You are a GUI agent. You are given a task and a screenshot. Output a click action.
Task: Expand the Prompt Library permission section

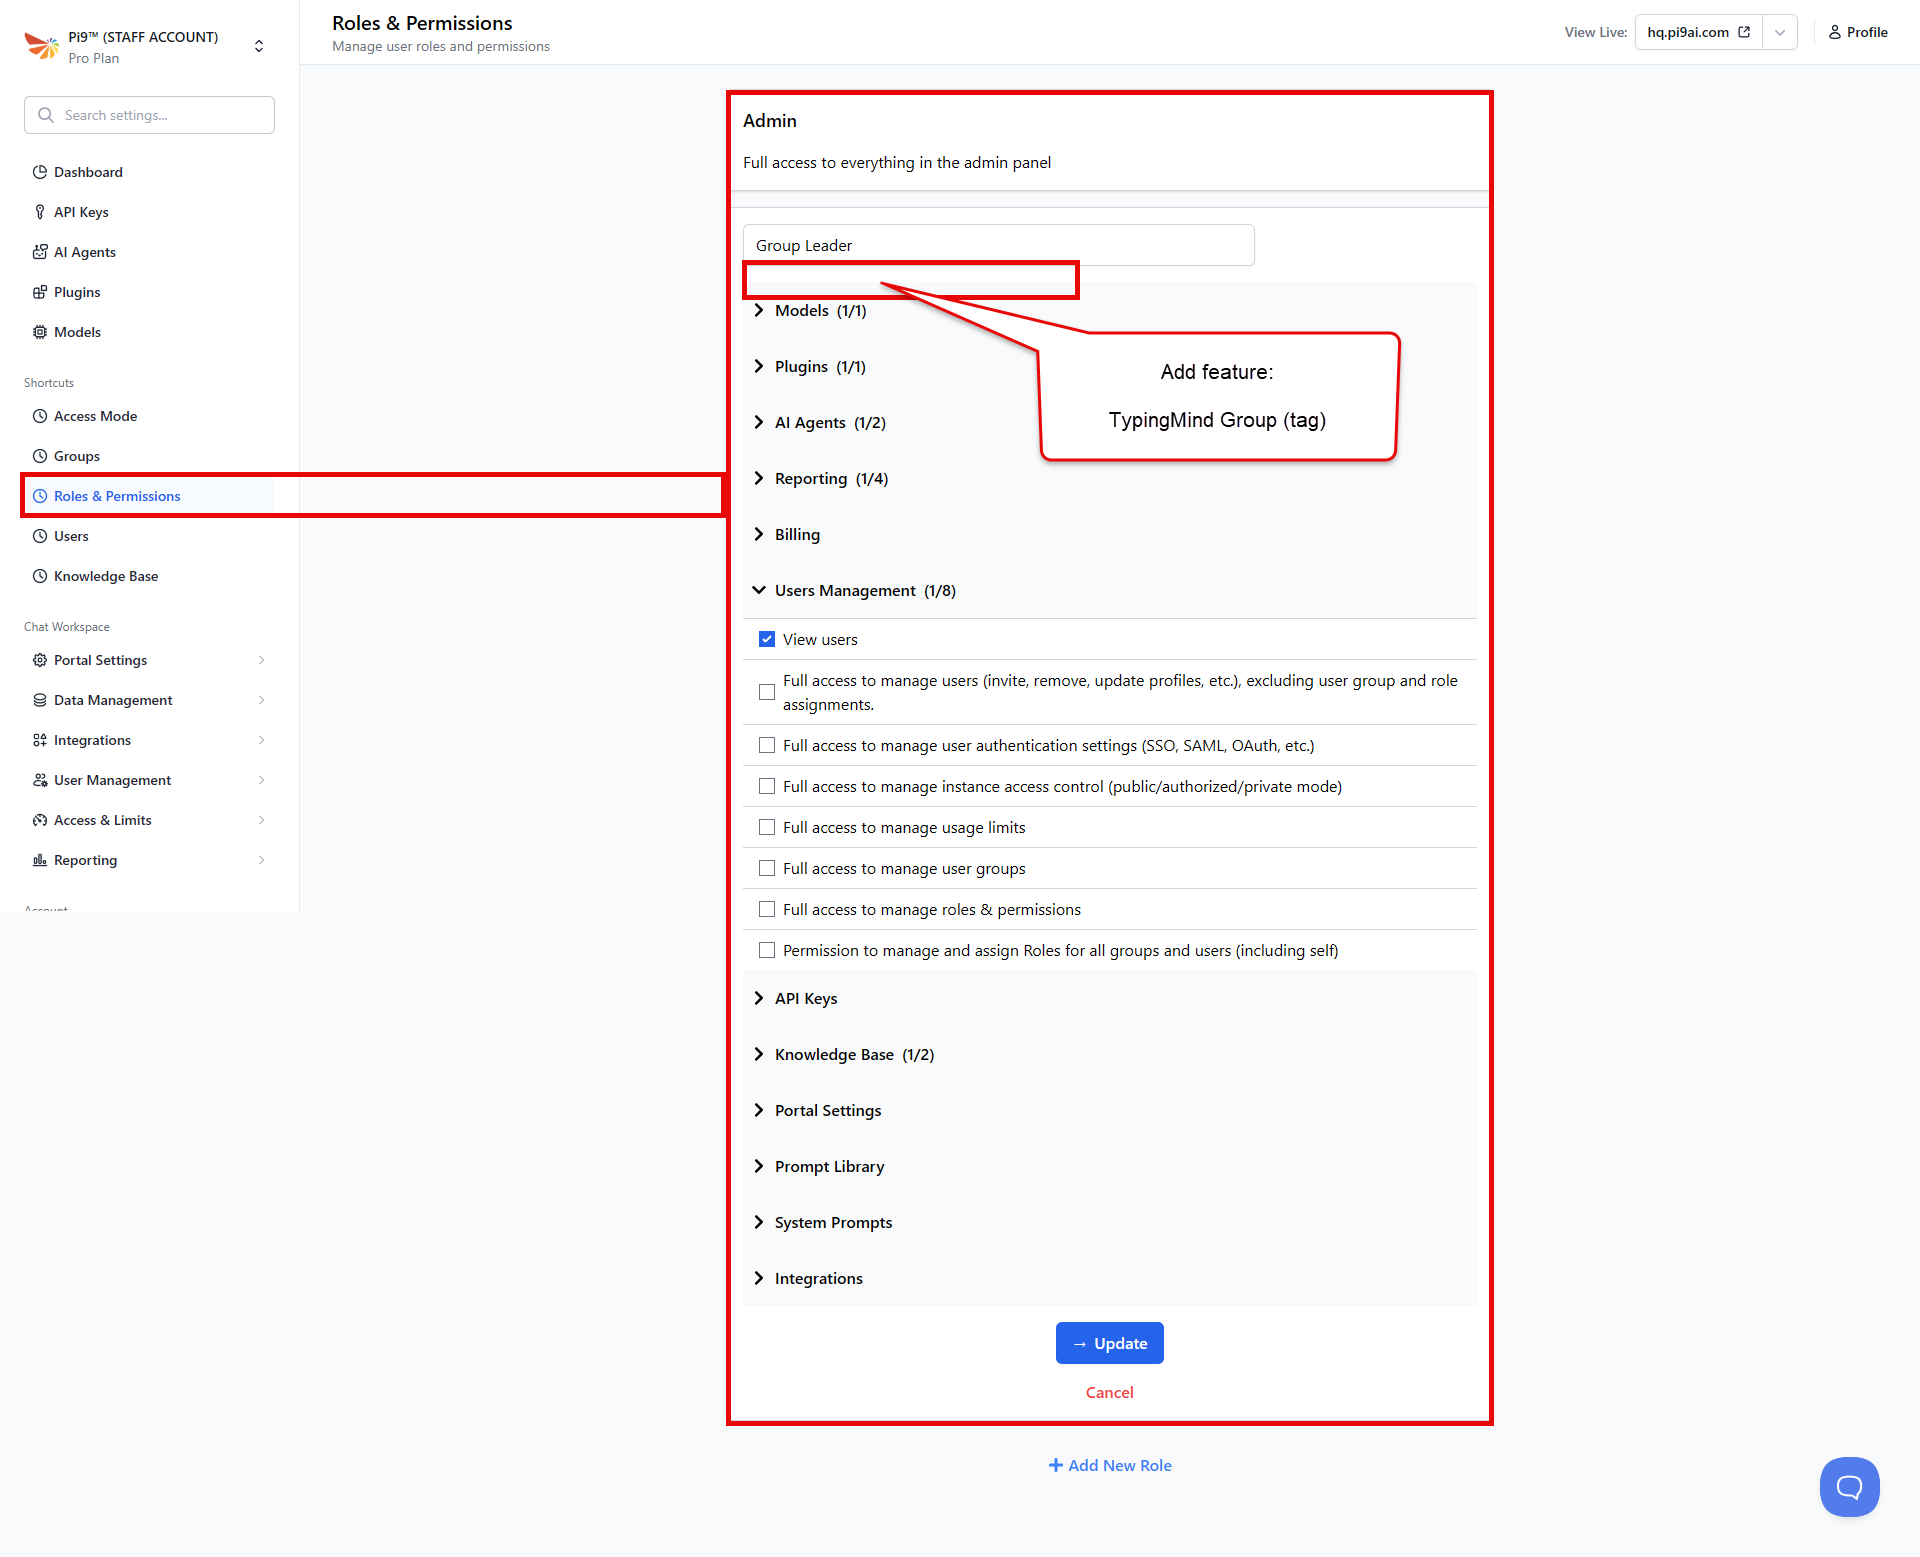click(1109, 1167)
